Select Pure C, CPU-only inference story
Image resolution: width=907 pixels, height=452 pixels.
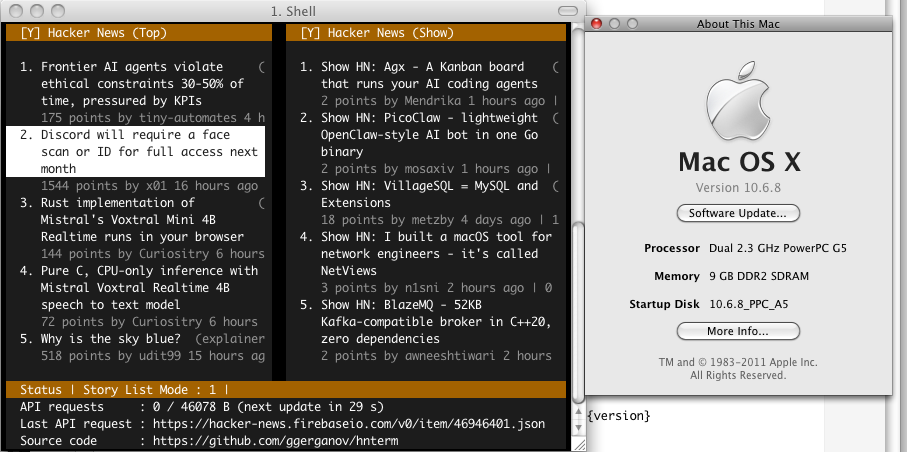139,288
